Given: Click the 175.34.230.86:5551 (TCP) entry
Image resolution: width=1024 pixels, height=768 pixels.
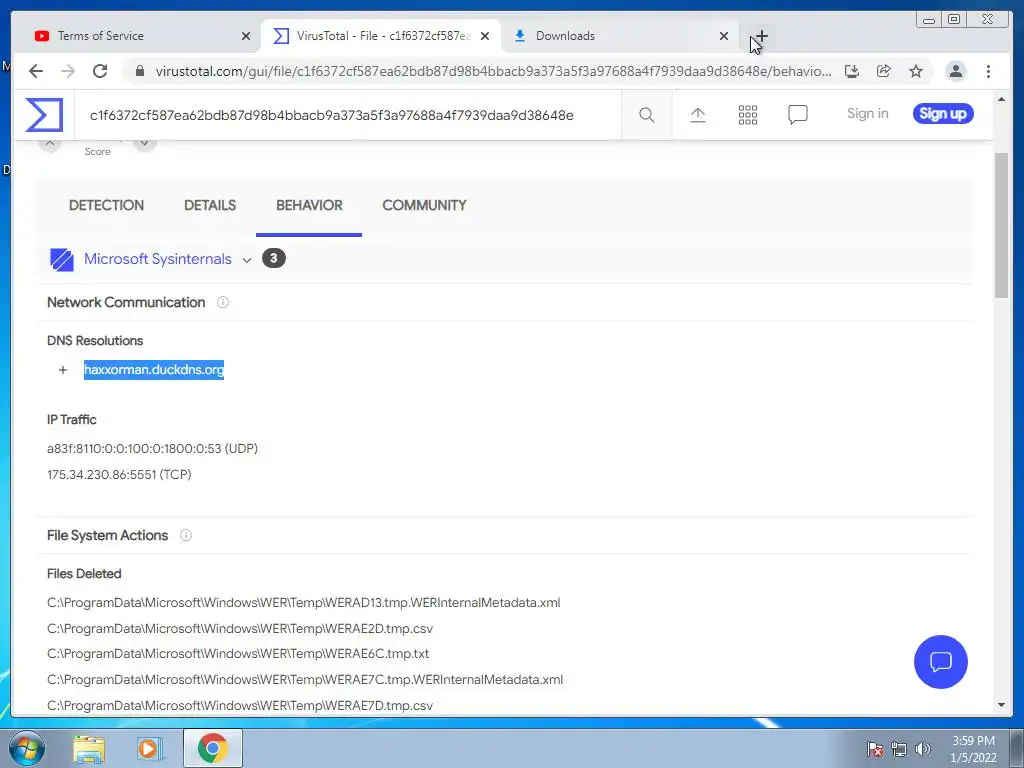Looking at the screenshot, I should (x=119, y=475).
